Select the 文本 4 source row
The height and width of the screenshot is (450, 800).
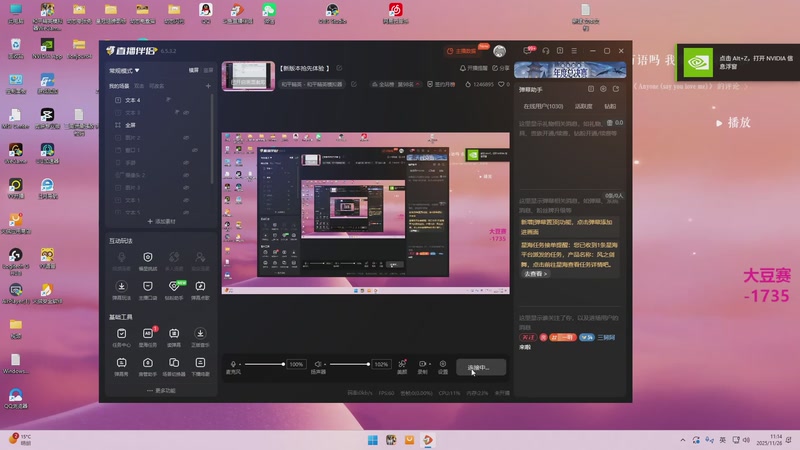point(161,100)
